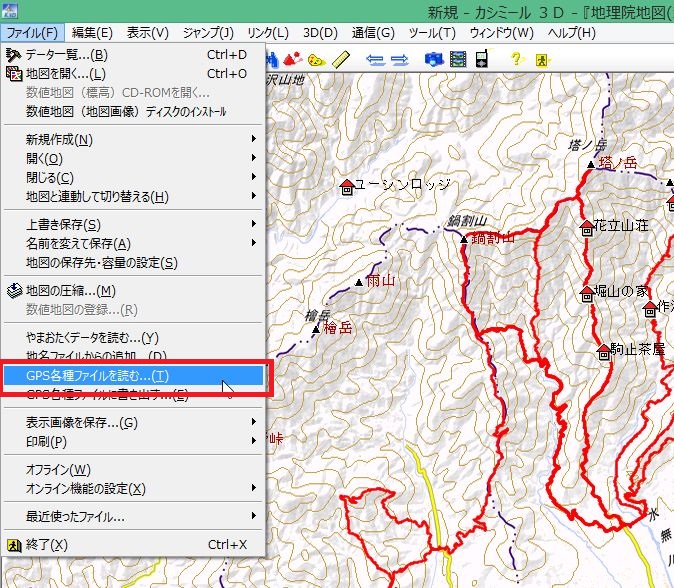Screen dimensions: 674x588
Task: Expand the 開く(O) submenu arrow
Action: click(254, 158)
